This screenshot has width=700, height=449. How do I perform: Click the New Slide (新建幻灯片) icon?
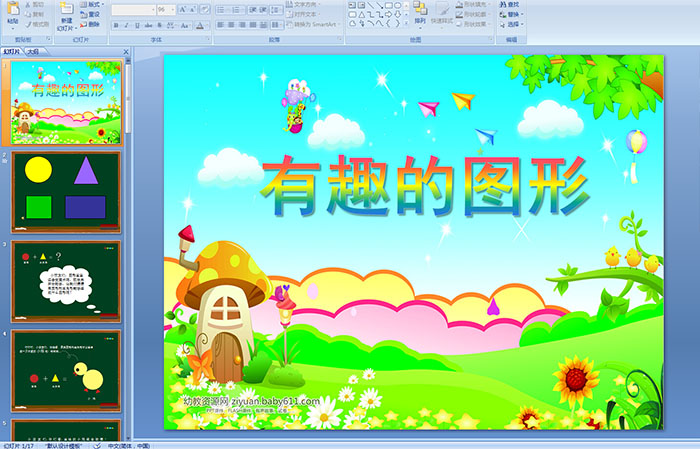[x=67, y=8]
